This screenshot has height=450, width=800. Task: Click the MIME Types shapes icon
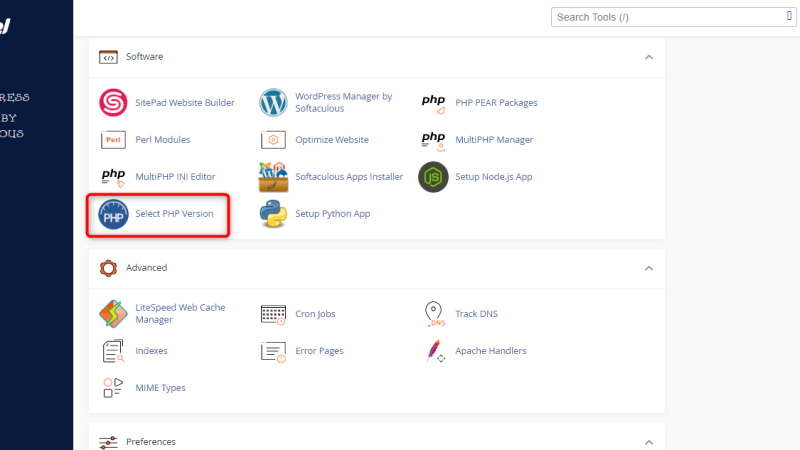click(113, 388)
